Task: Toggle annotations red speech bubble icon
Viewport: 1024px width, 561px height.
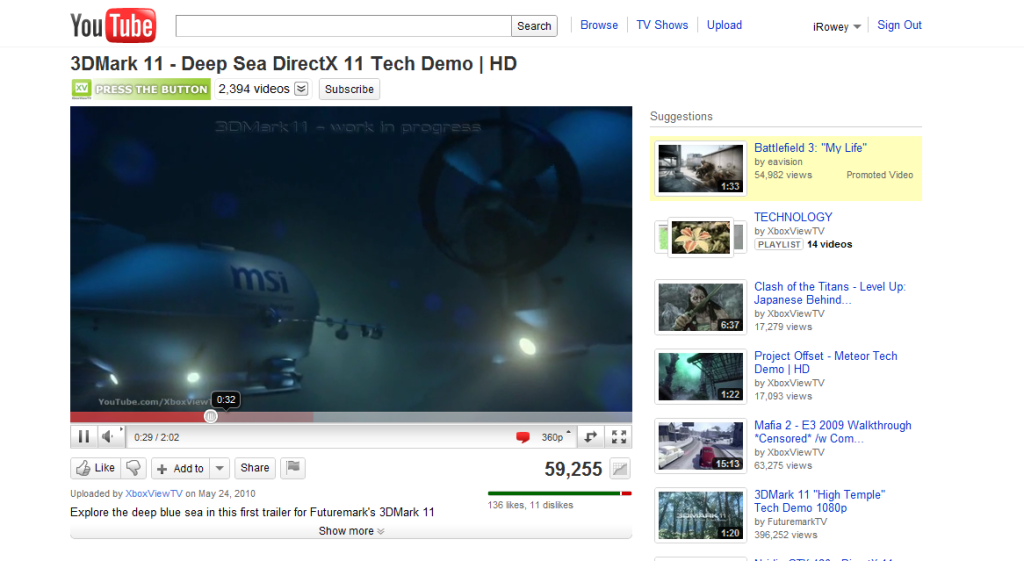Action: tap(522, 437)
